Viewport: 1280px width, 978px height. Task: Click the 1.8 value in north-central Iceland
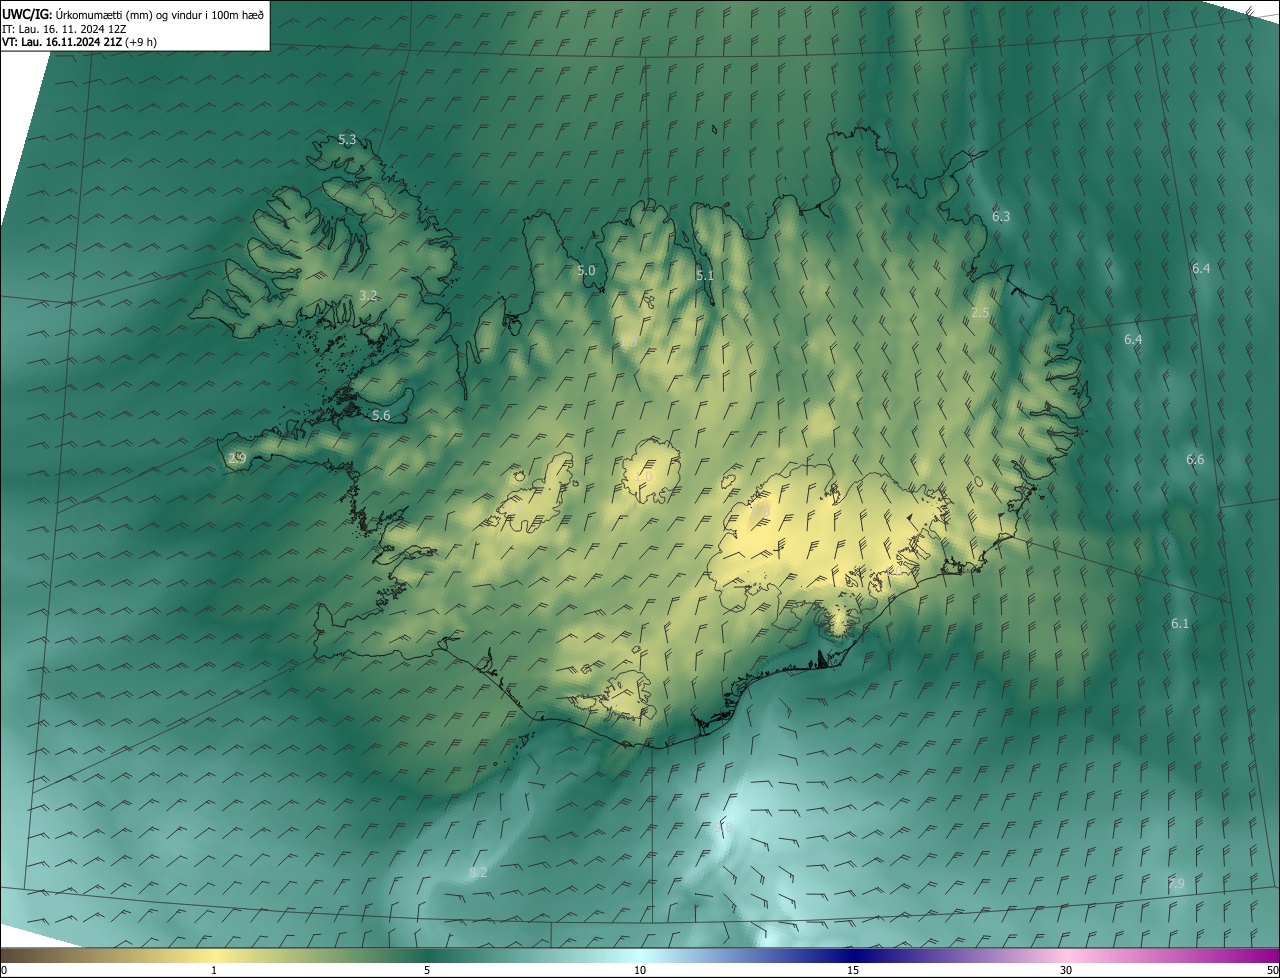tap(628, 343)
